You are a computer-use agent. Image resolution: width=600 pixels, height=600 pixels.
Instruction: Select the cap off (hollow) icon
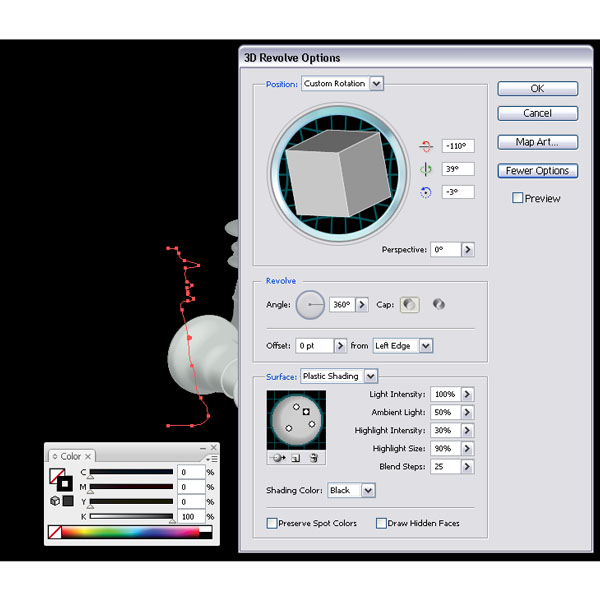click(439, 304)
